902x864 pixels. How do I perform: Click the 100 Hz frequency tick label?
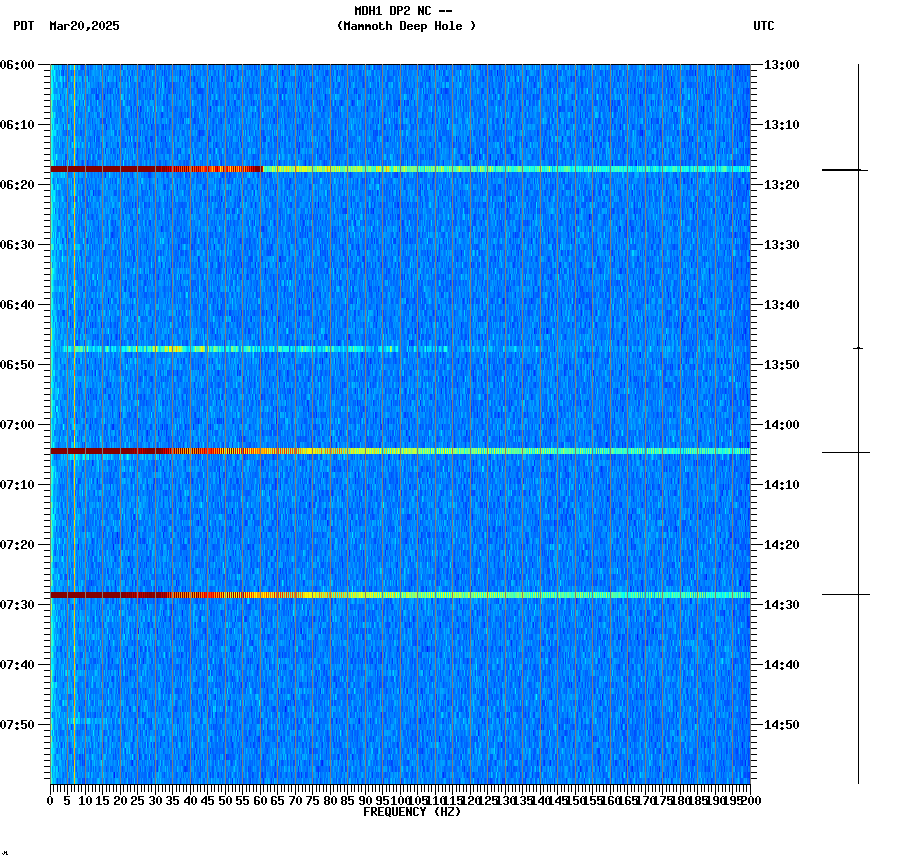[398, 800]
